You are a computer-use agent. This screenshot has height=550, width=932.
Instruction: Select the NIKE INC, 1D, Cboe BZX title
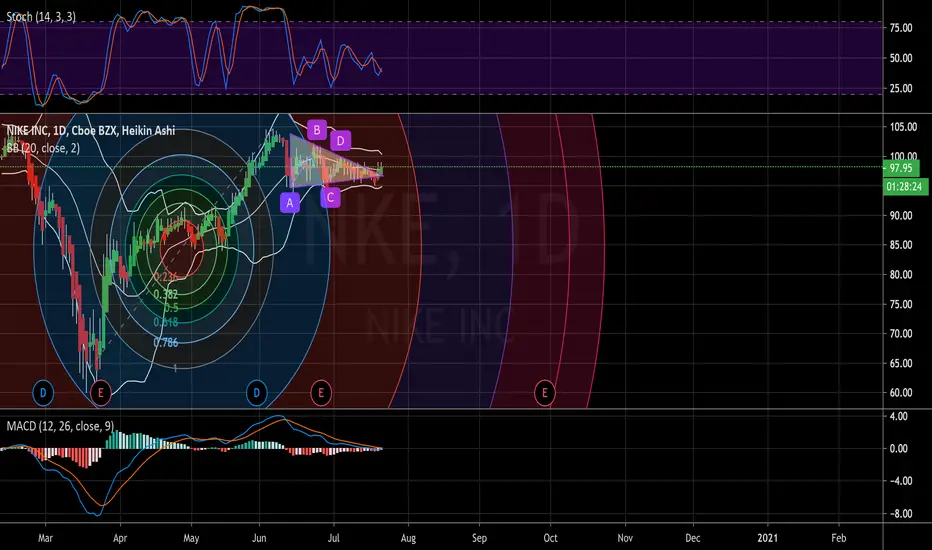[x=91, y=130]
